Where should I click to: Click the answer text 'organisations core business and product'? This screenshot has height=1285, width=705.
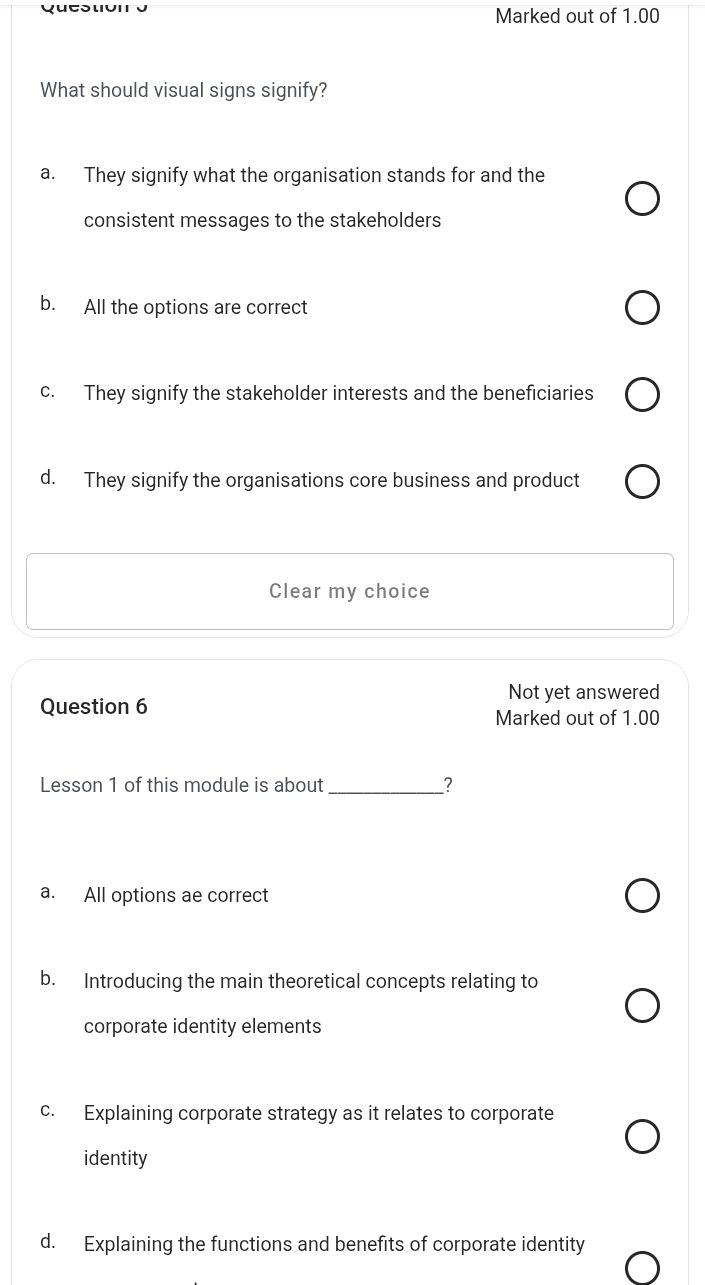pyautogui.click(x=331, y=481)
